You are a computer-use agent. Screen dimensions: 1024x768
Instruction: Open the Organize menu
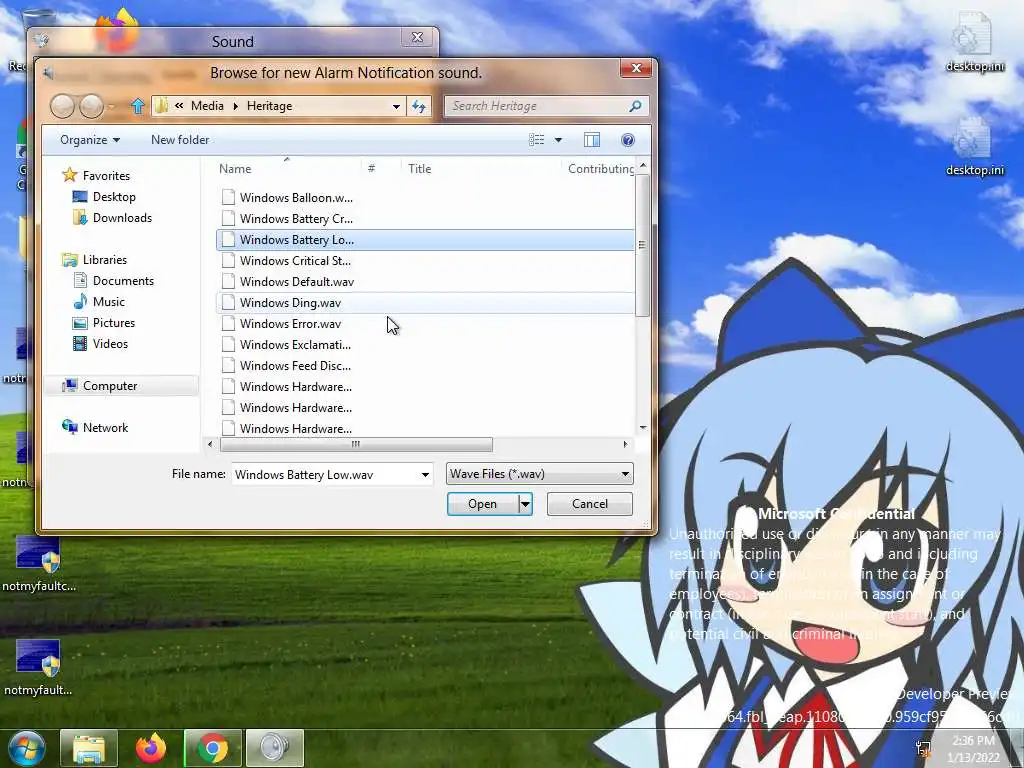[90, 140]
